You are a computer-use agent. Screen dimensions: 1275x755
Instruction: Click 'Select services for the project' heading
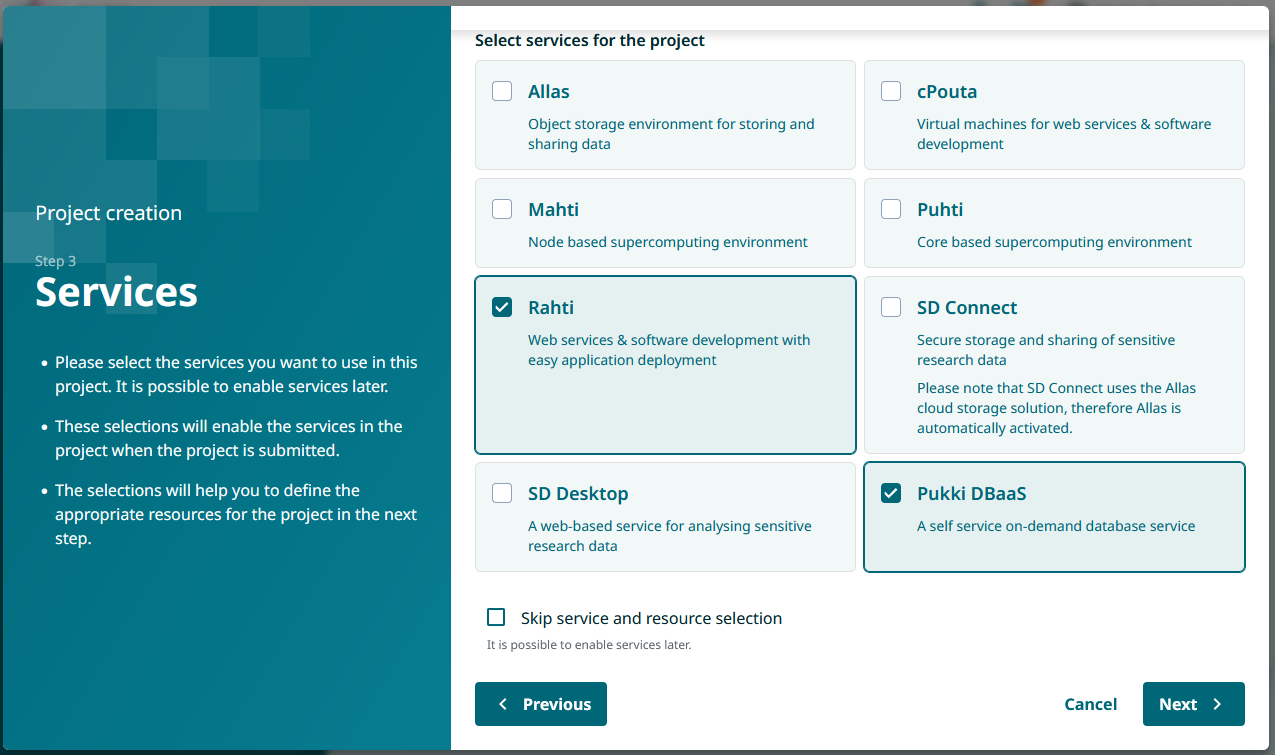coord(590,40)
